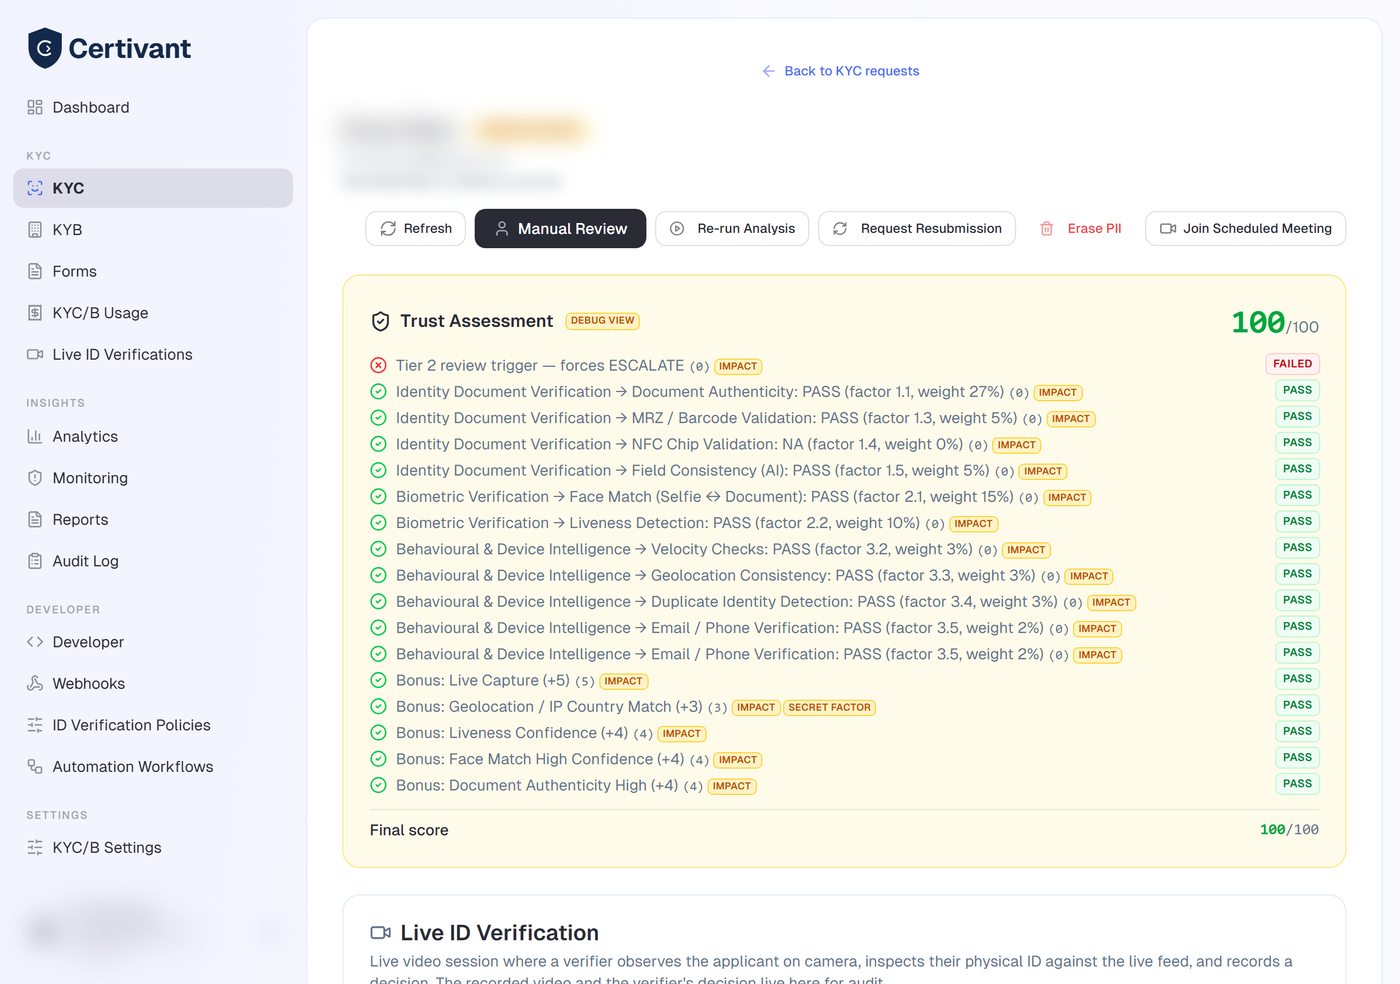This screenshot has height=984, width=1400.
Task: Click IMPACT badge on Tier 2 review trigger row
Action: click(738, 367)
